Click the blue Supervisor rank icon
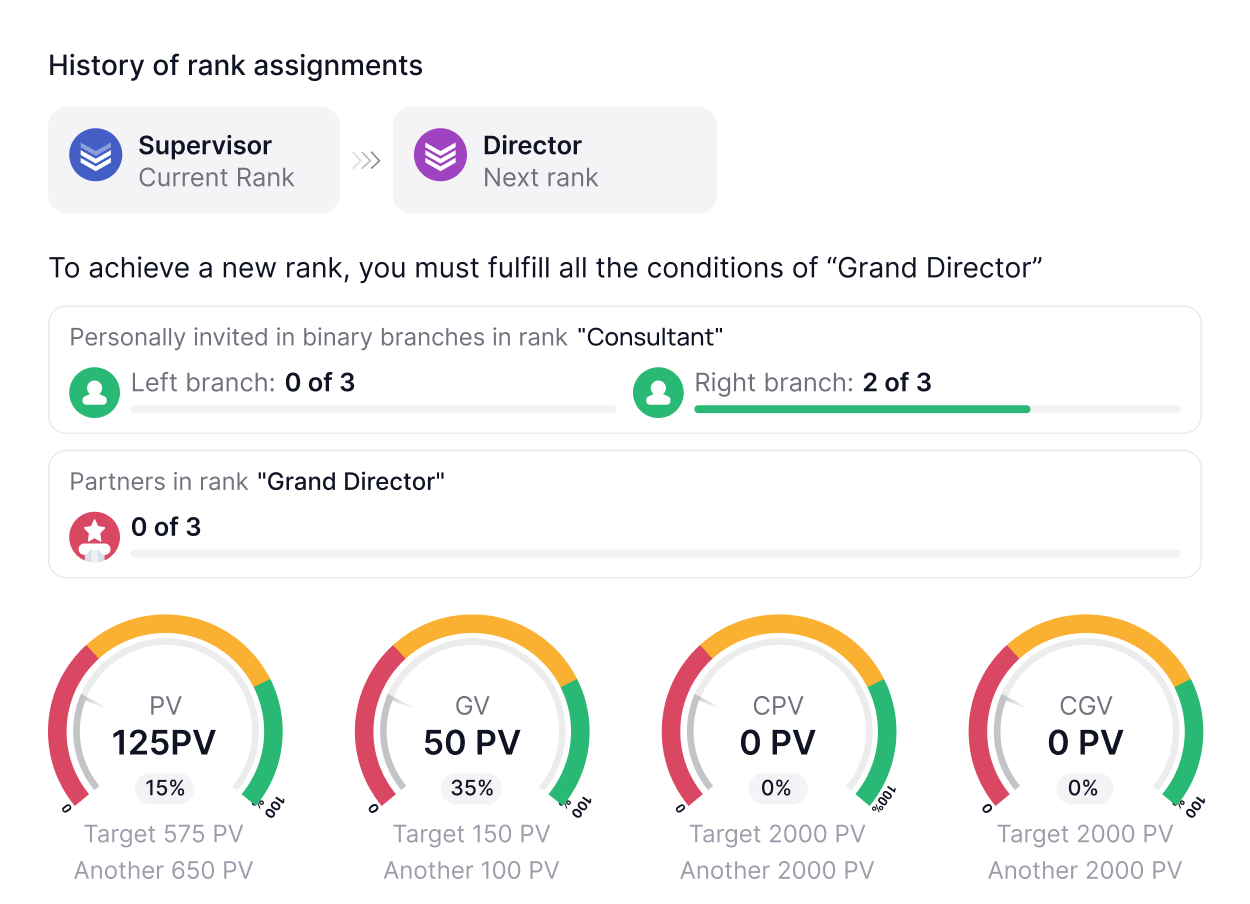The image size is (1250, 904). click(95, 156)
